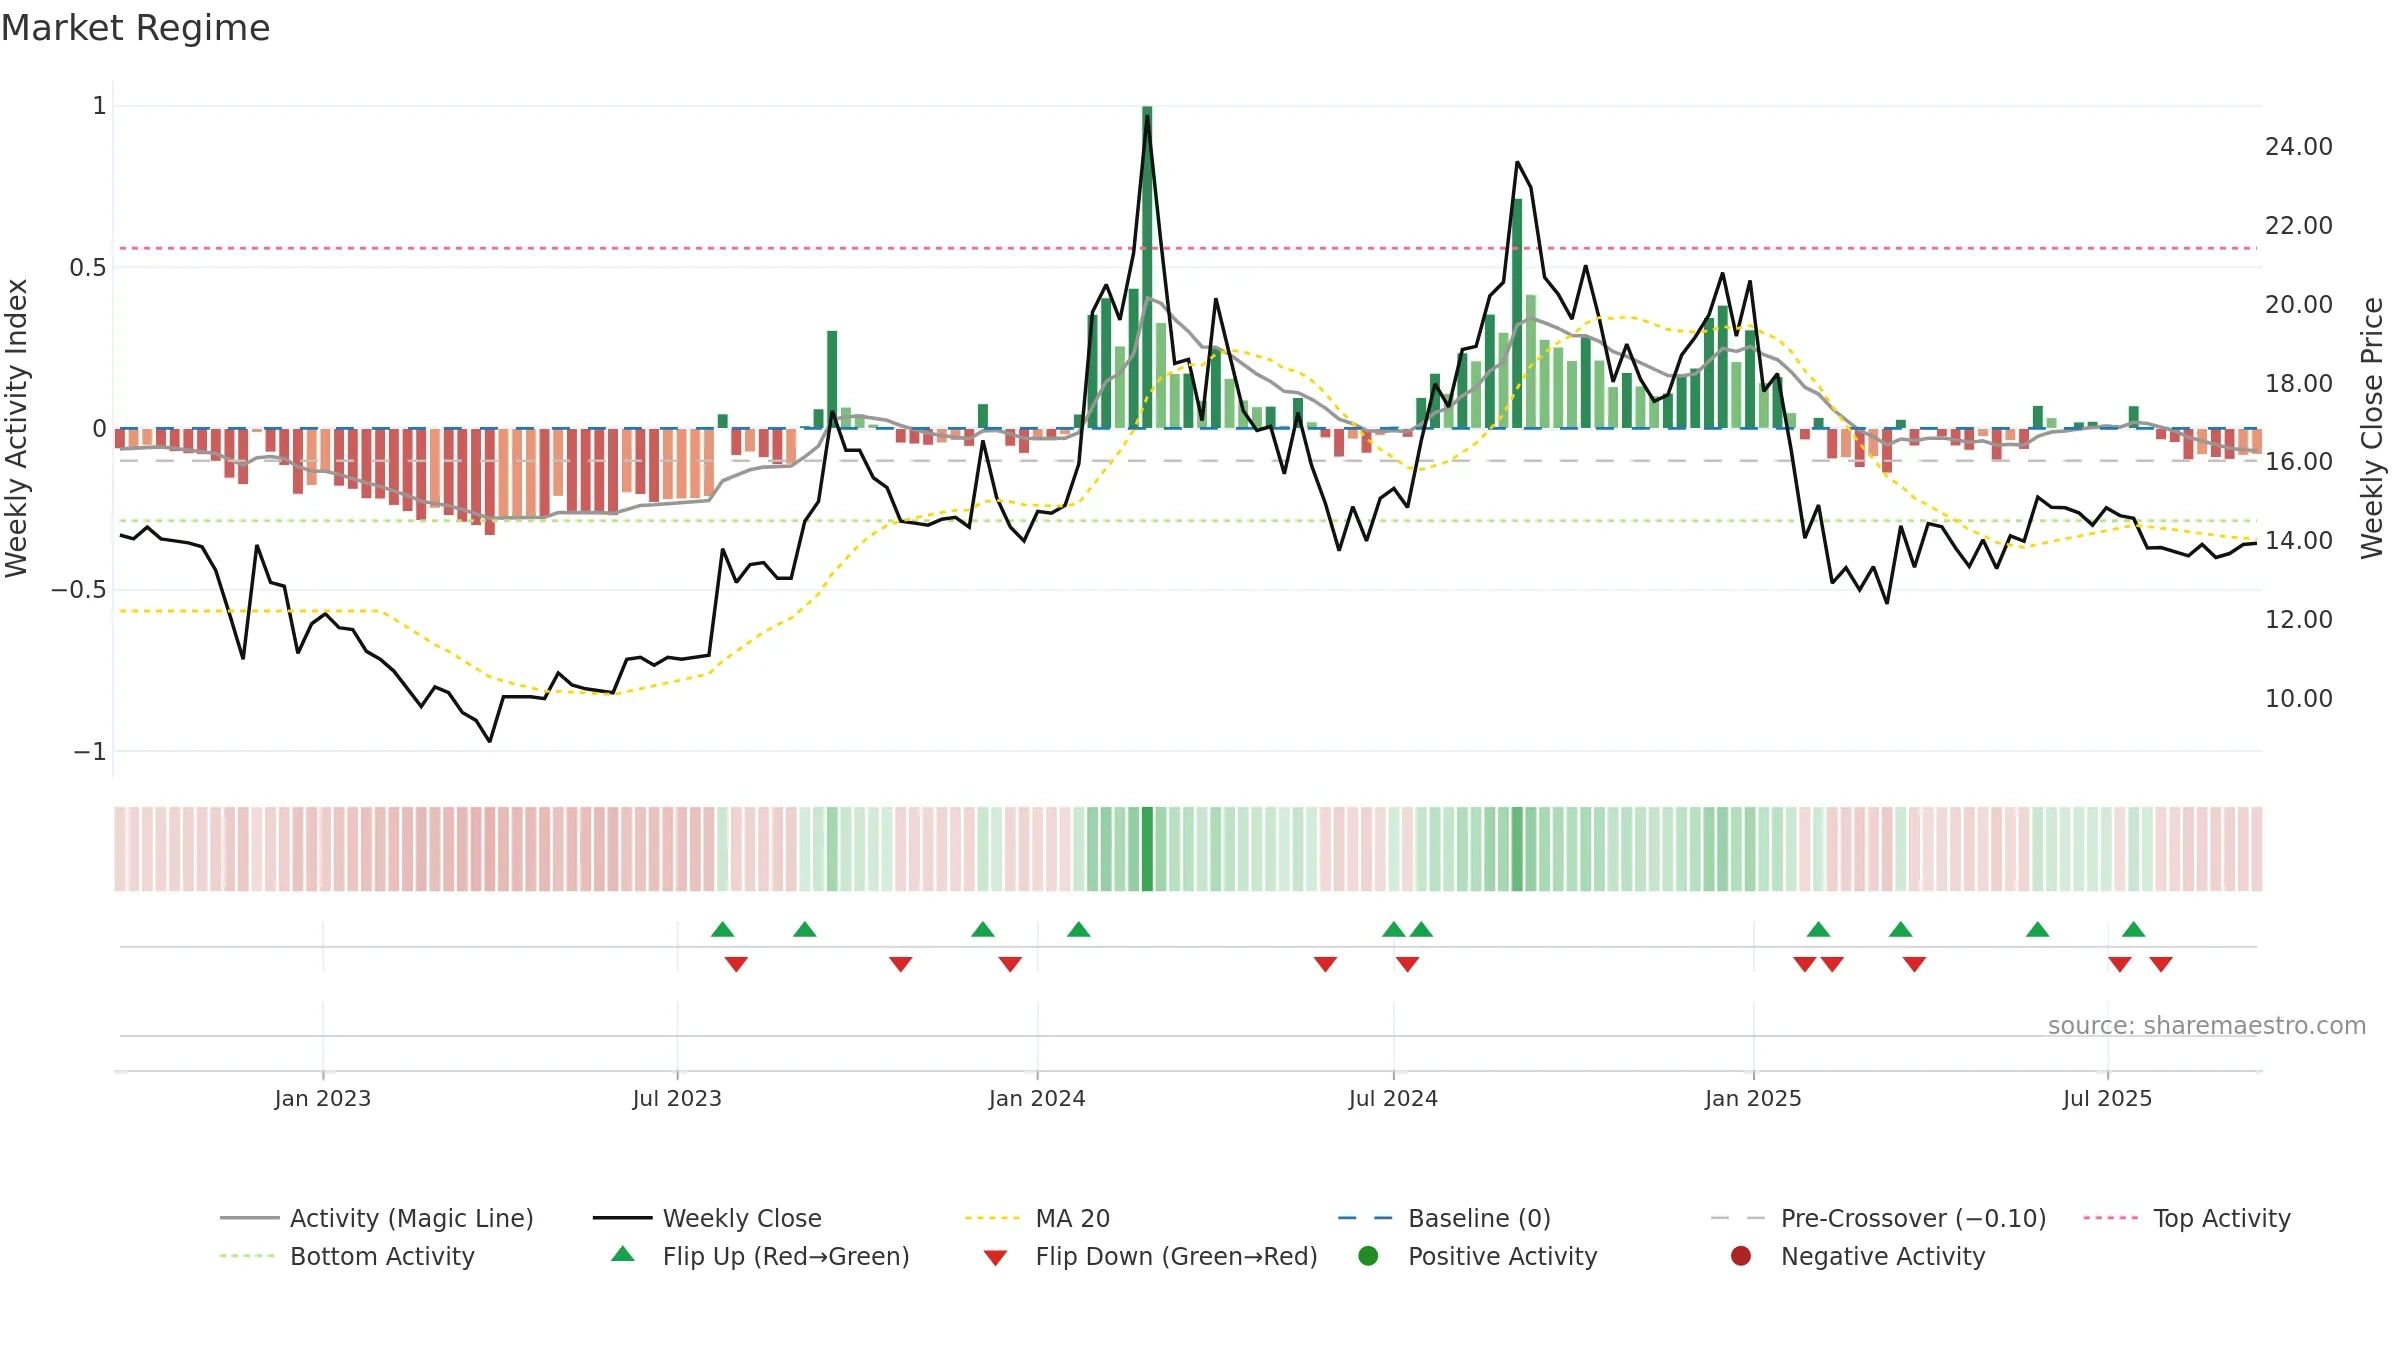Click the Market Regime chart title
The image size is (2400, 1350).
click(x=135, y=28)
